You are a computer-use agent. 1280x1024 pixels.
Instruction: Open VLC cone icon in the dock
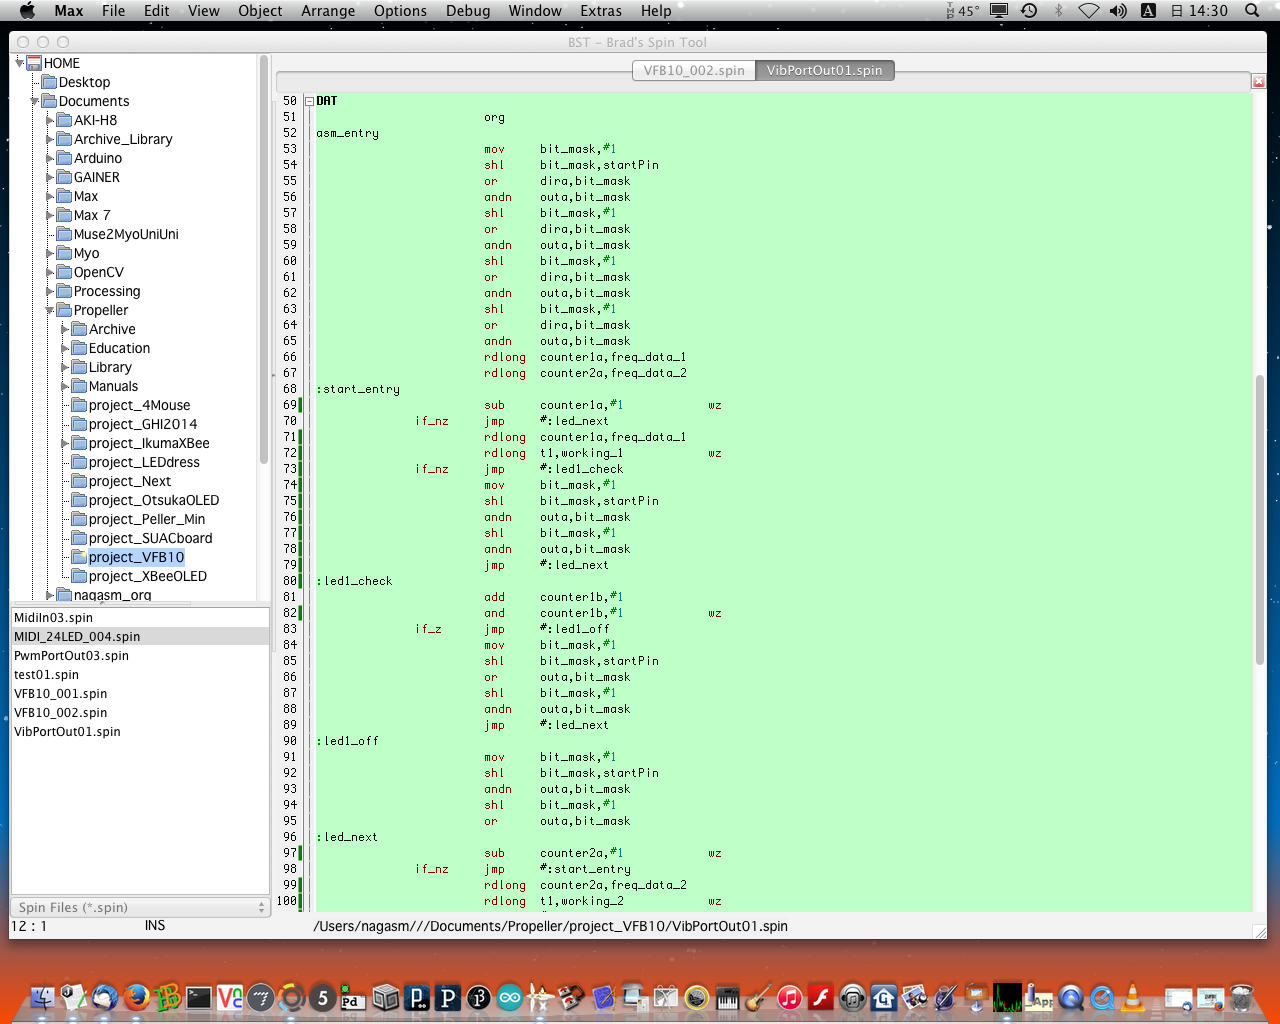pos(1133,997)
